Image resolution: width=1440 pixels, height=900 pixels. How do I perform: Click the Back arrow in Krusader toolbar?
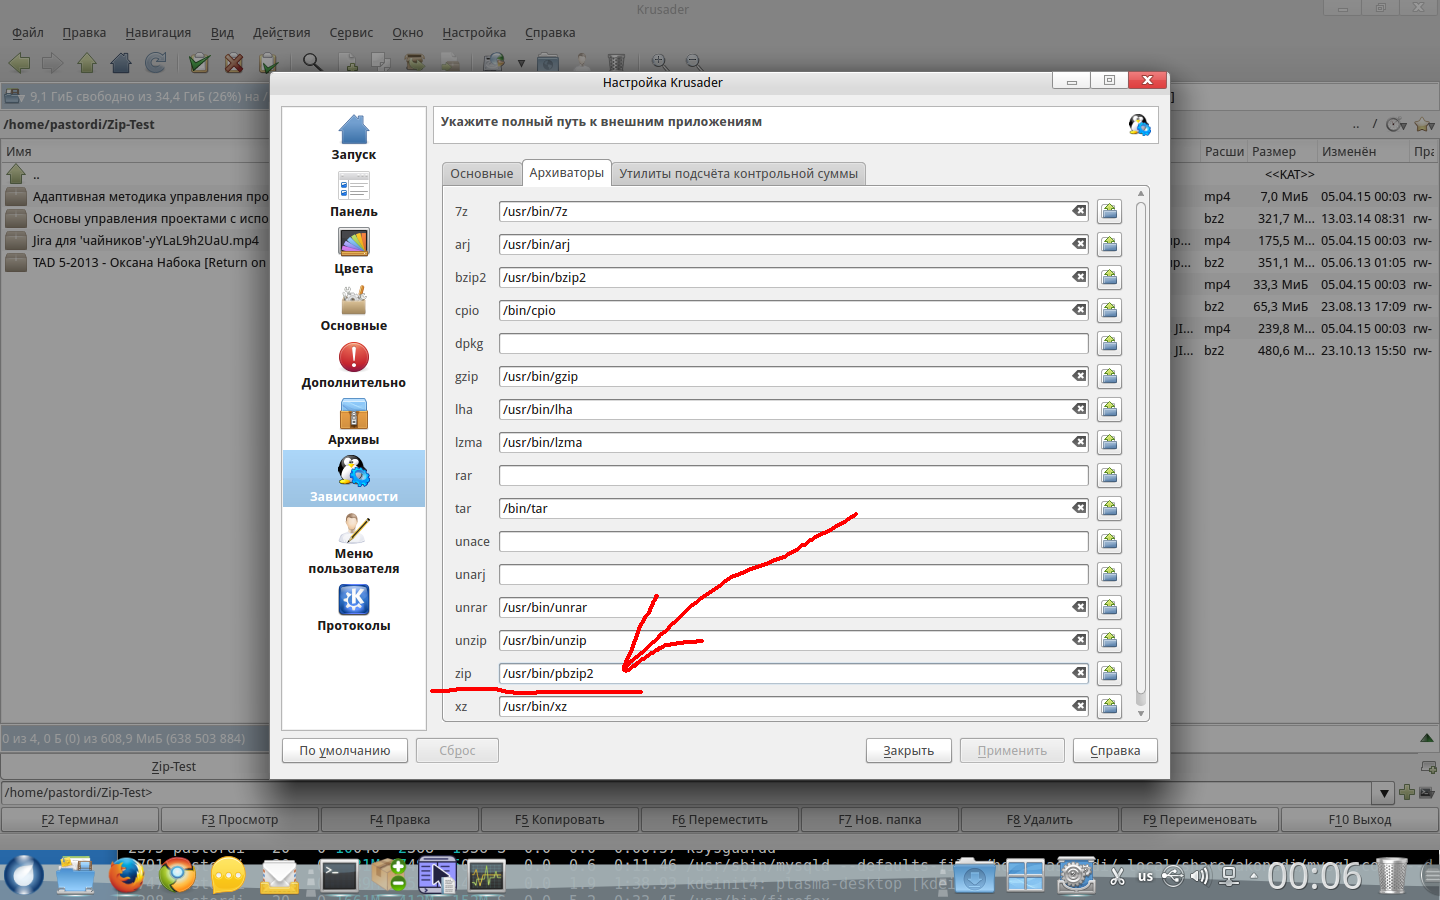pos(19,63)
